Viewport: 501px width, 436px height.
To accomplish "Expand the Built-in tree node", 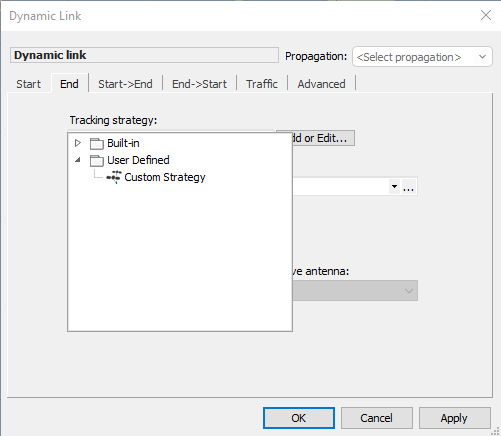I will 78,143.
